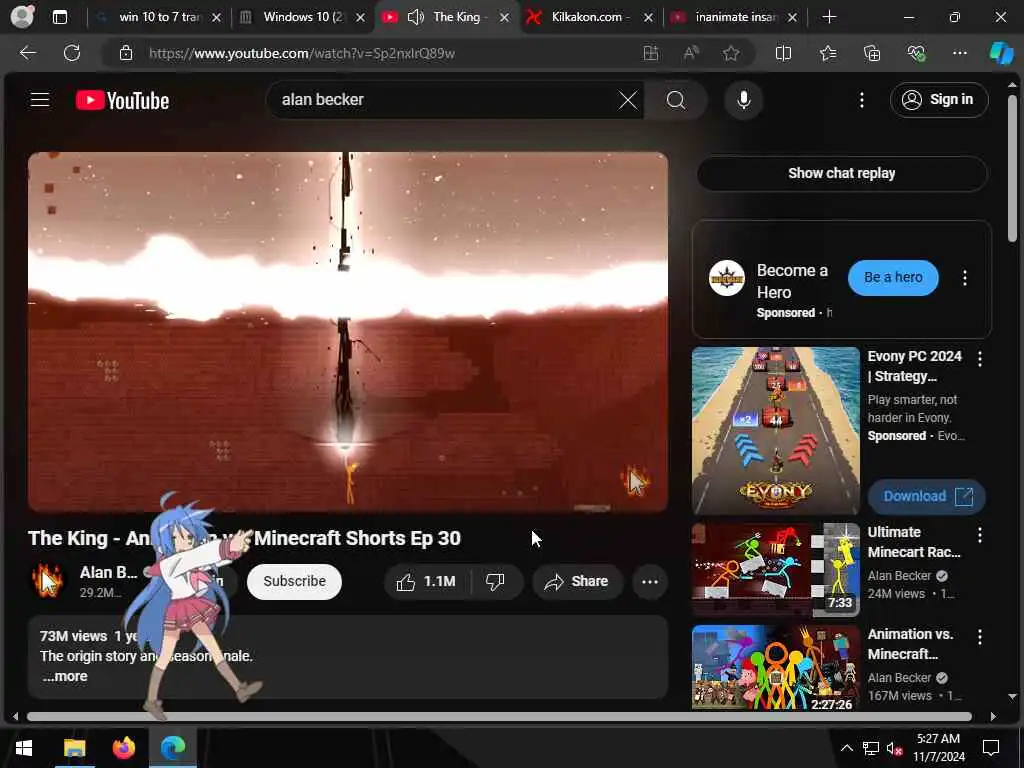Open the Evony PC 2024 ad thumbnail
The image size is (1024, 768).
[776, 430]
